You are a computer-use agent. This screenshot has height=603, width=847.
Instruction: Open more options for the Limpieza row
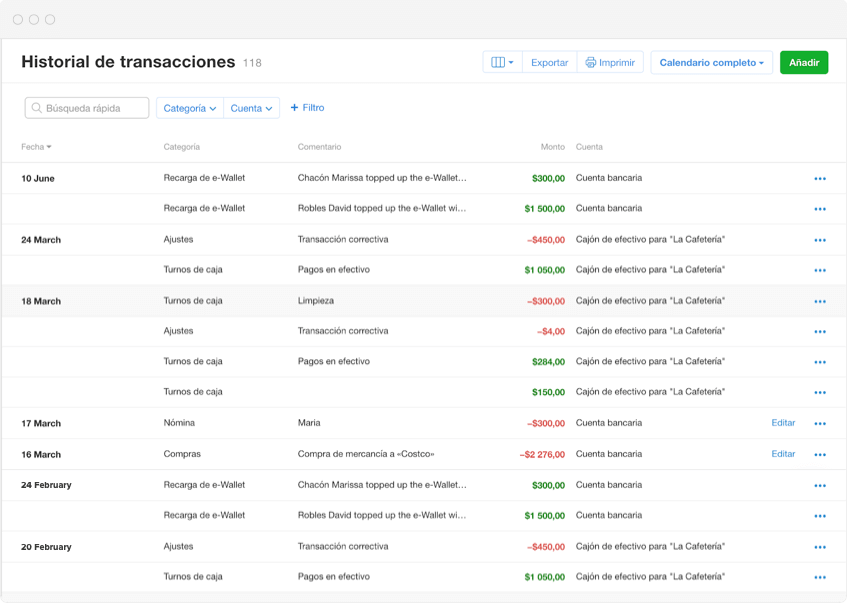tap(820, 302)
